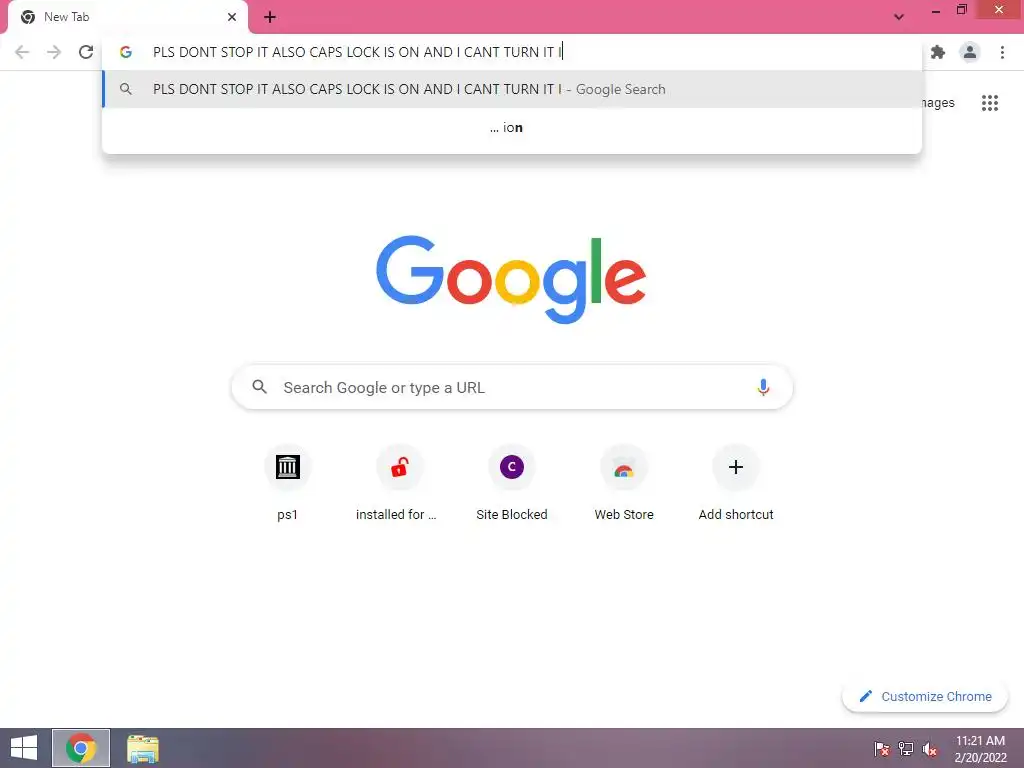The image size is (1024, 768).
Task: Click the magnifier icon in the suggestion row
Action: coord(126,89)
